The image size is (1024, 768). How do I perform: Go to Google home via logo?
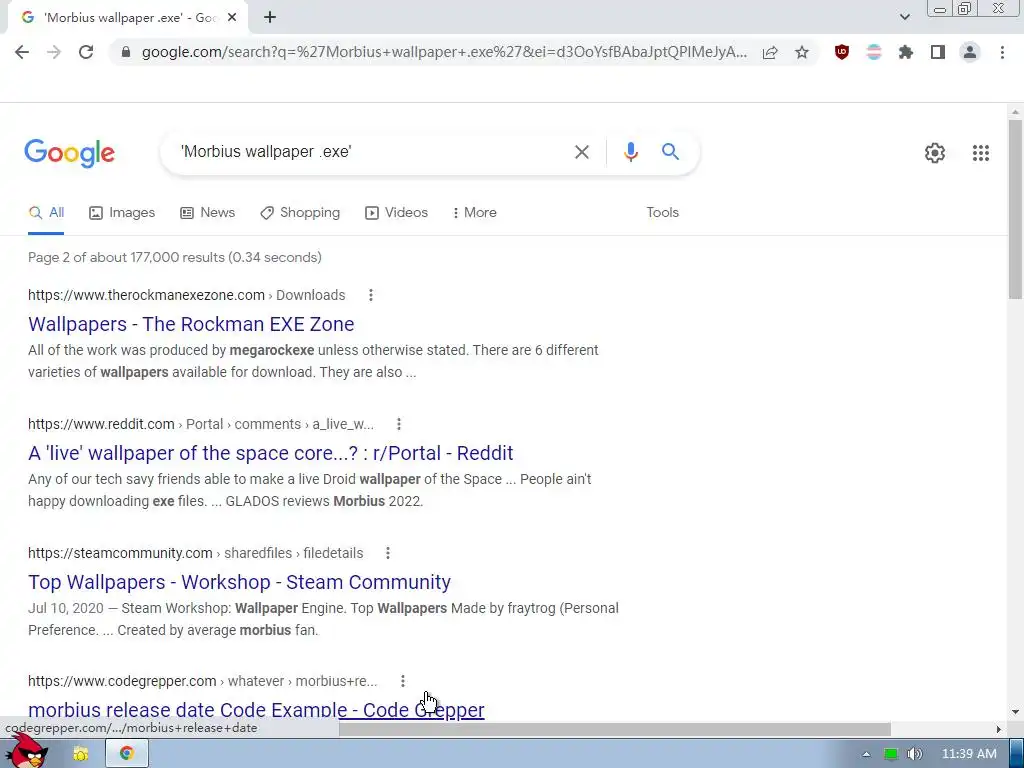[x=69, y=153]
